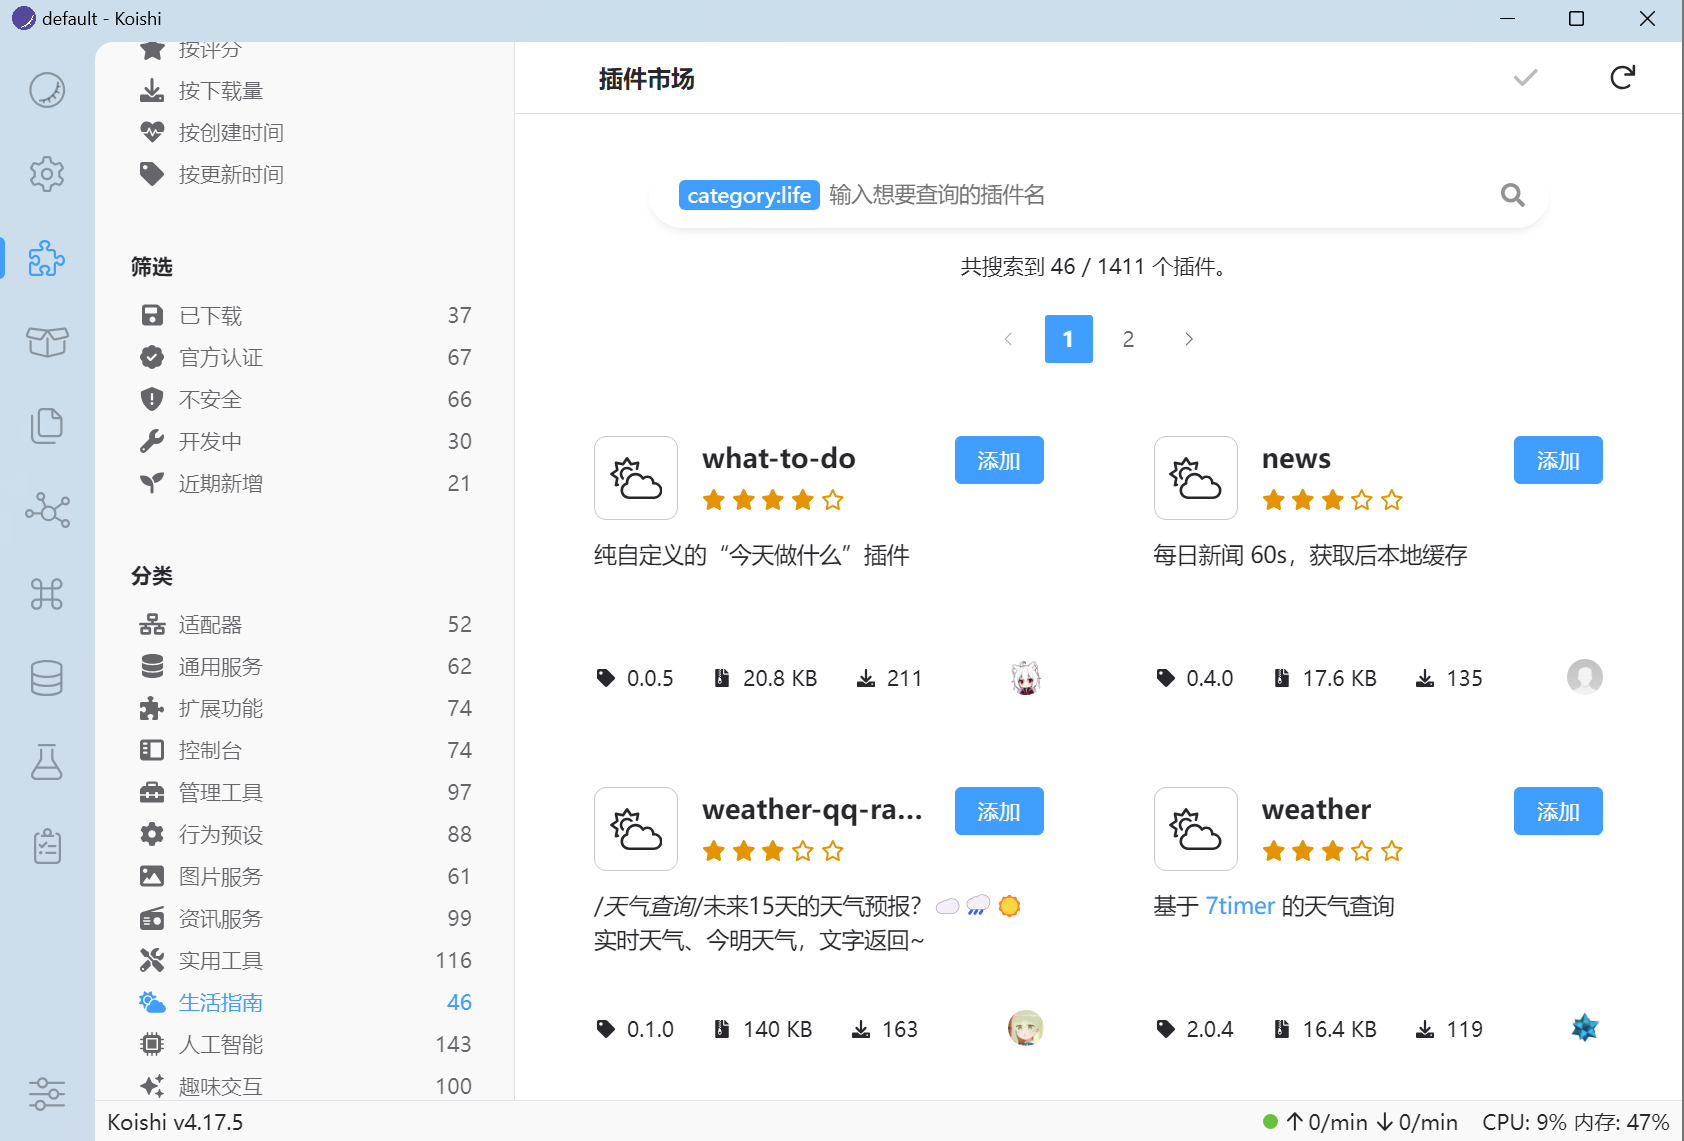Open the 7timer link
1684x1141 pixels.
coord(1240,906)
